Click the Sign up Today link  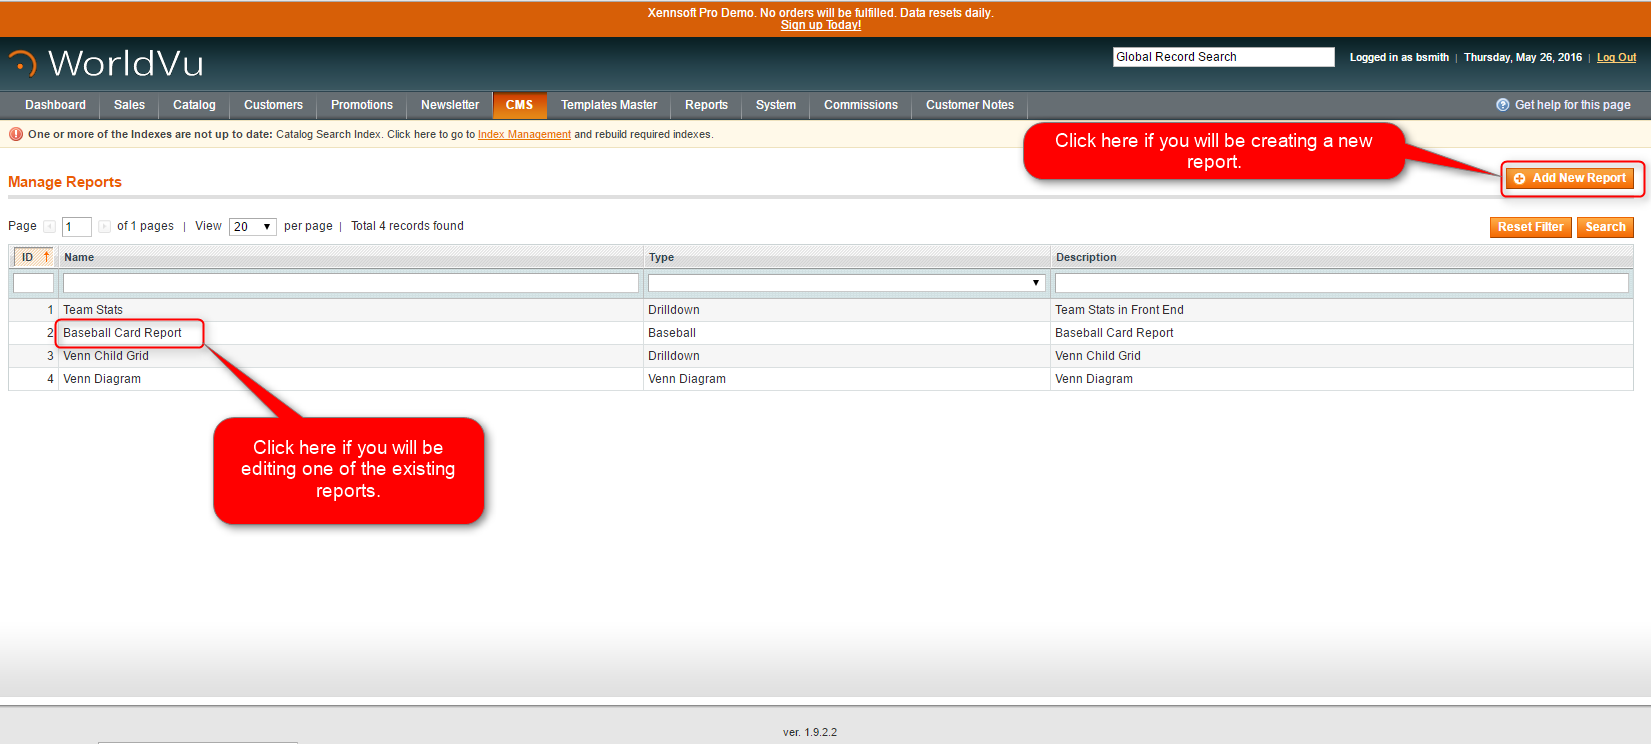tap(820, 25)
